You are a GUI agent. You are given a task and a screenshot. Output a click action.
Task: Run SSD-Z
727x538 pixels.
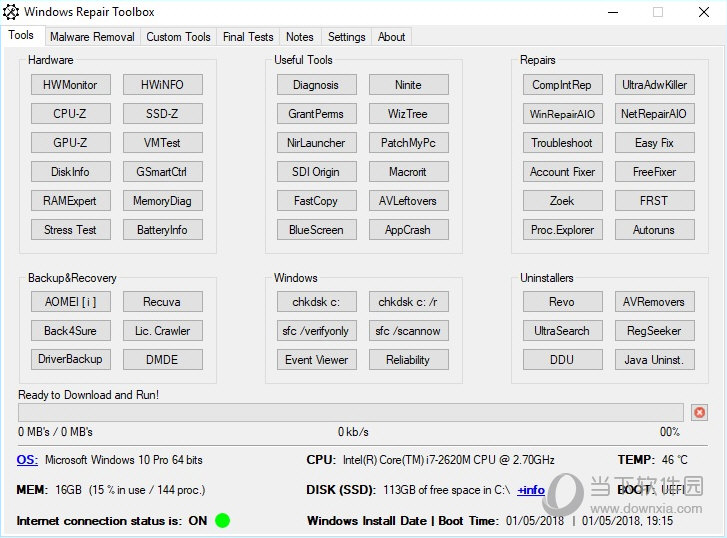[x=162, y=114]
